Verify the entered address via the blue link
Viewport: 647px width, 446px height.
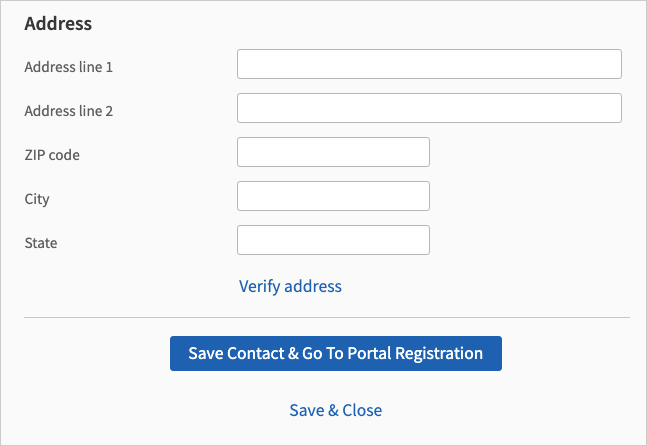[290, 286]
